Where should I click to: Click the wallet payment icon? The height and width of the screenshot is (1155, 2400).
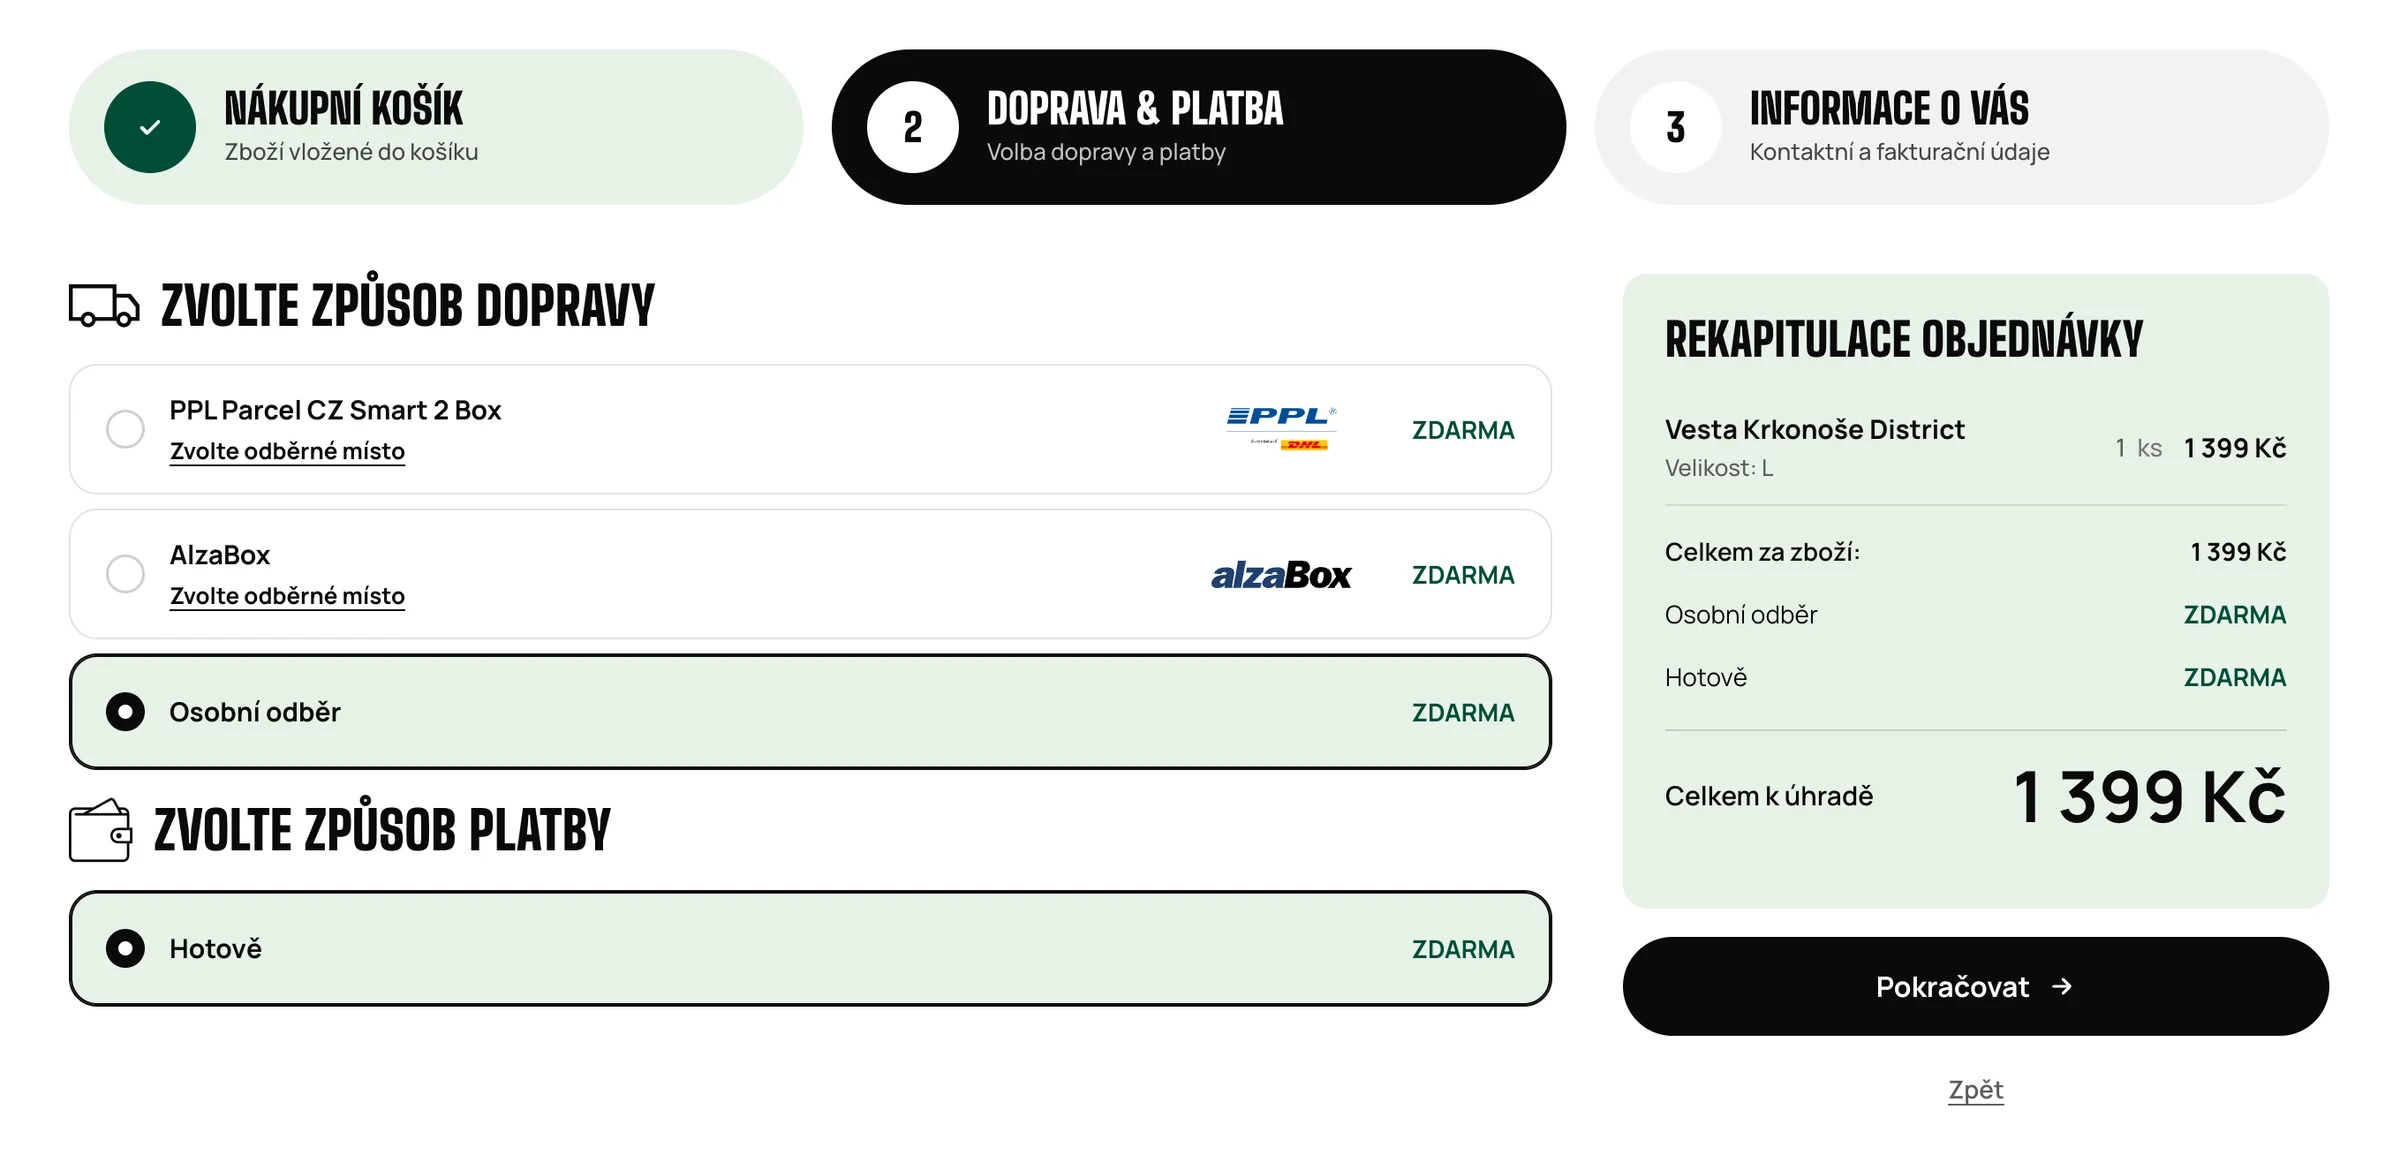(100, 830)
